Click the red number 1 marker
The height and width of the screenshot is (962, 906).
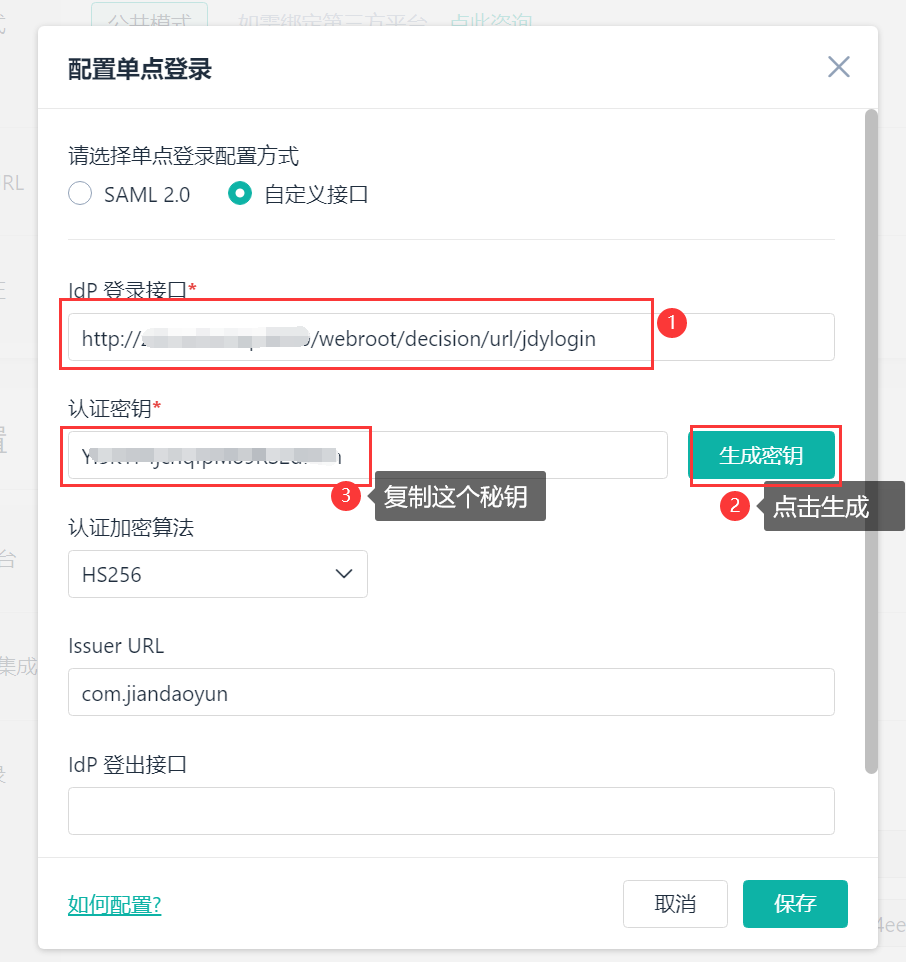pos(672,323)
